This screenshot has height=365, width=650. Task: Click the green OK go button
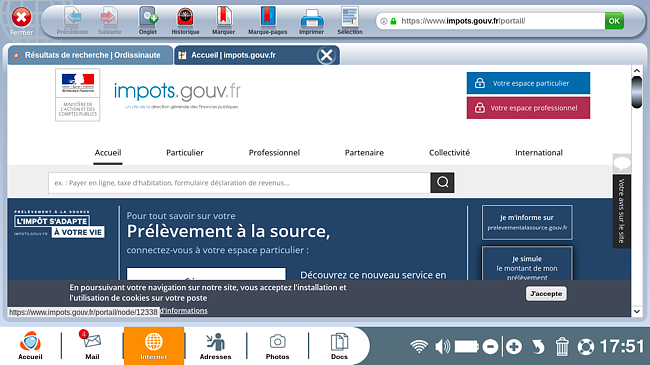pos(614,21)
